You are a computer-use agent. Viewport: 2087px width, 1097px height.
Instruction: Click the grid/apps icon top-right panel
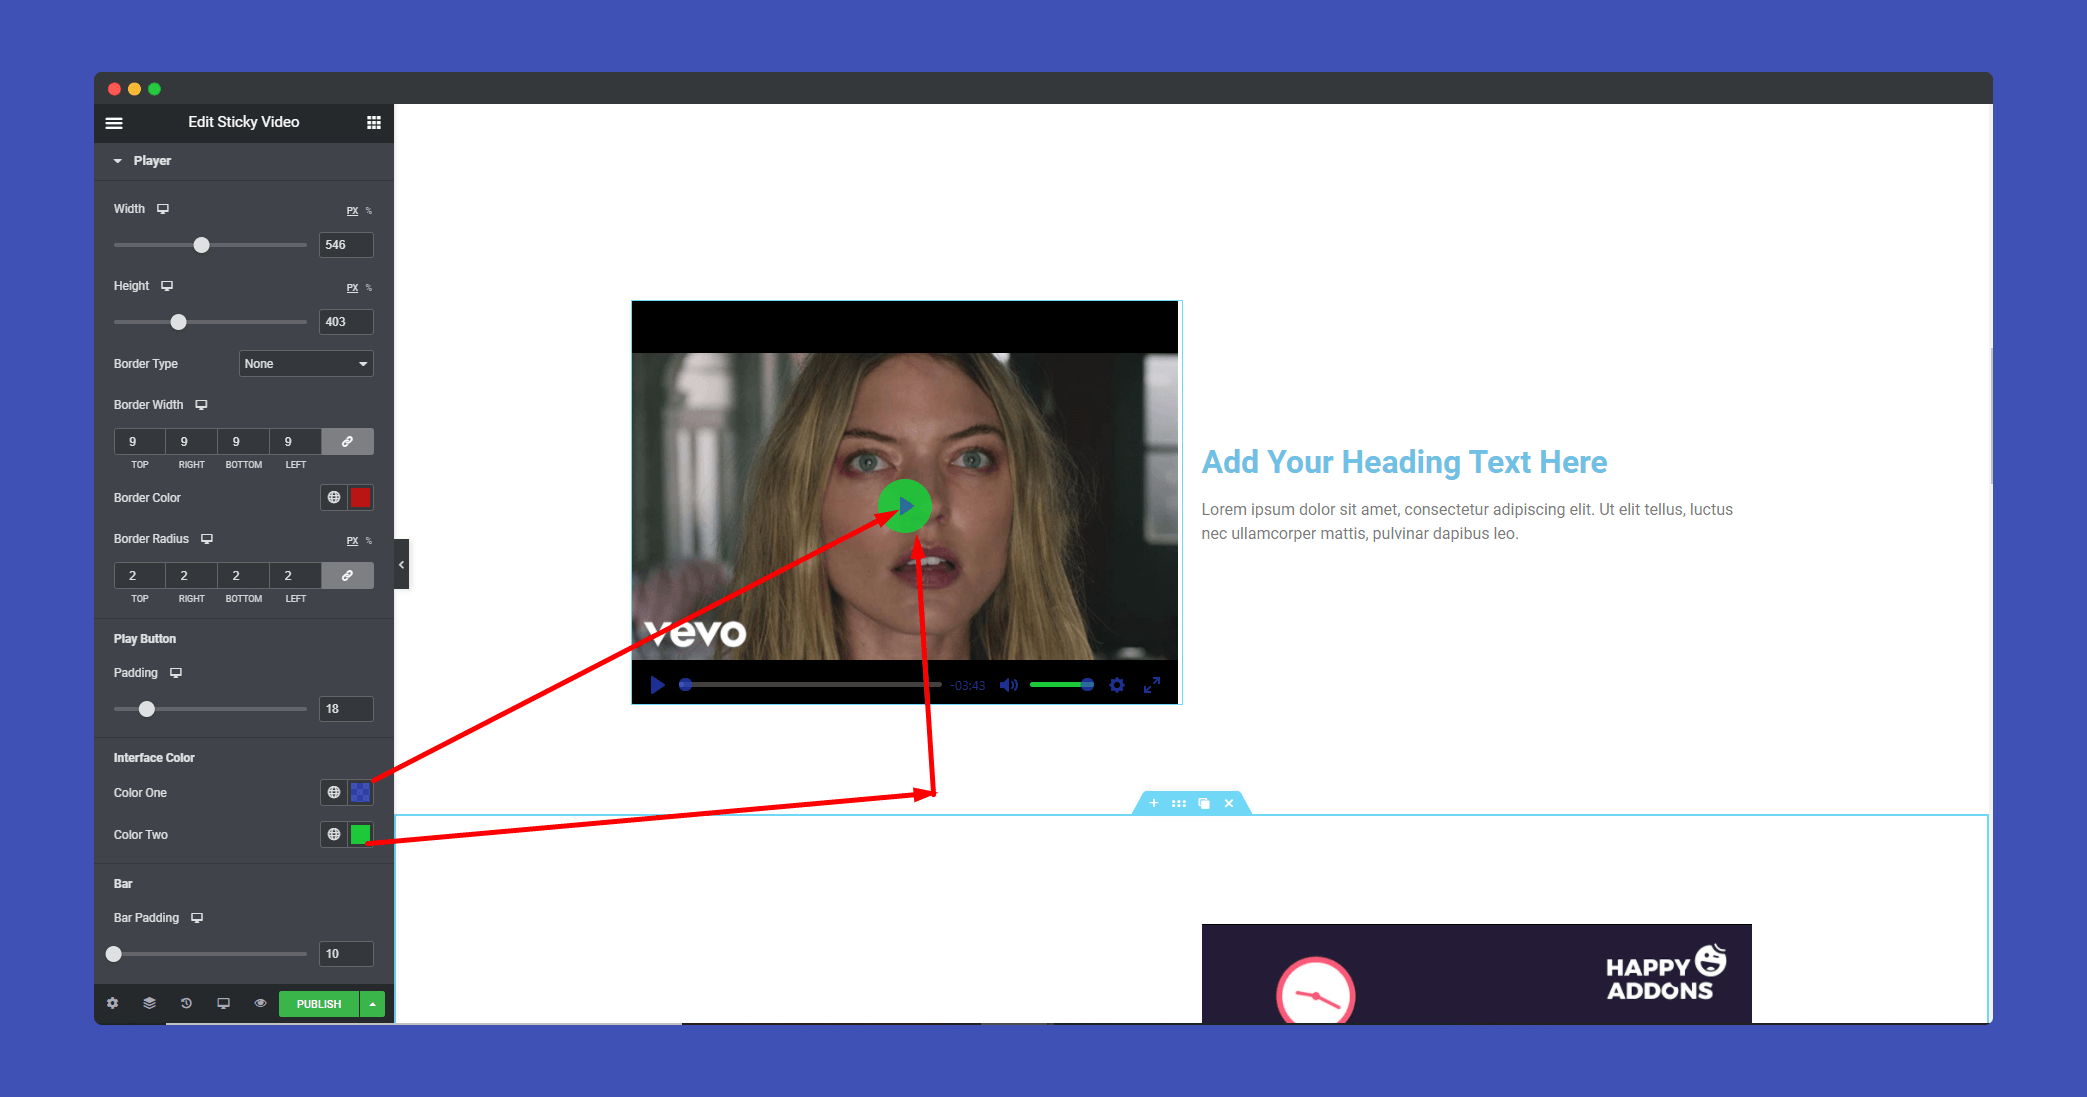click(x=374, y=123)
